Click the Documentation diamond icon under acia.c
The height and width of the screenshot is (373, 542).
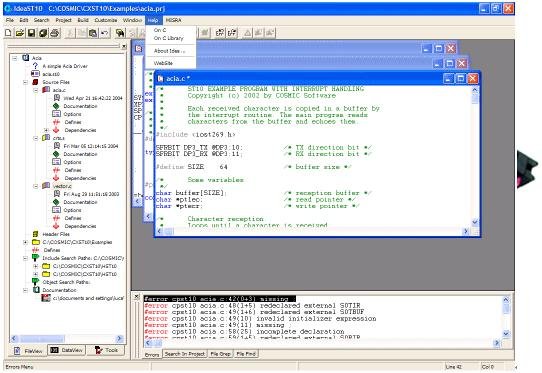click(x=56, y=106)
